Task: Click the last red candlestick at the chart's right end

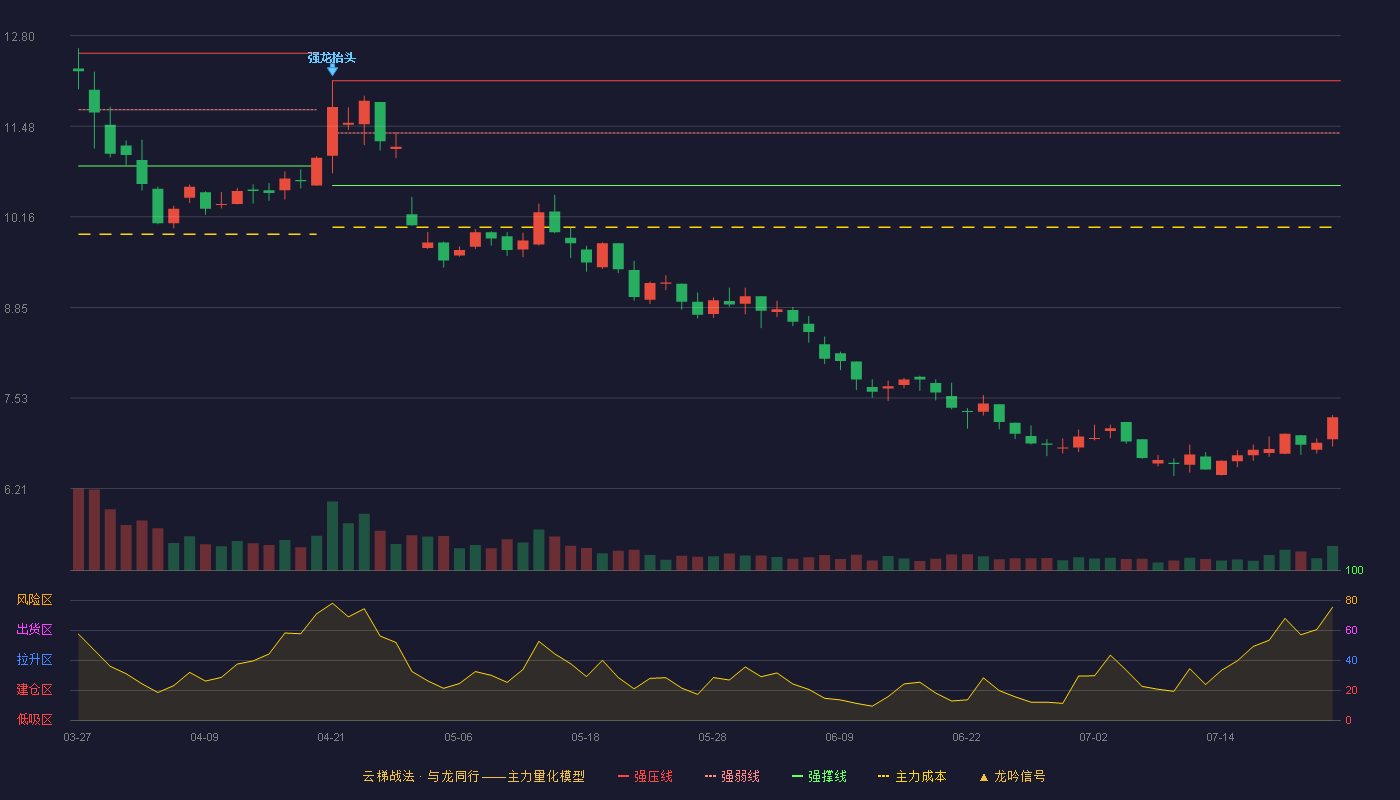Action: click(1332, 428)
